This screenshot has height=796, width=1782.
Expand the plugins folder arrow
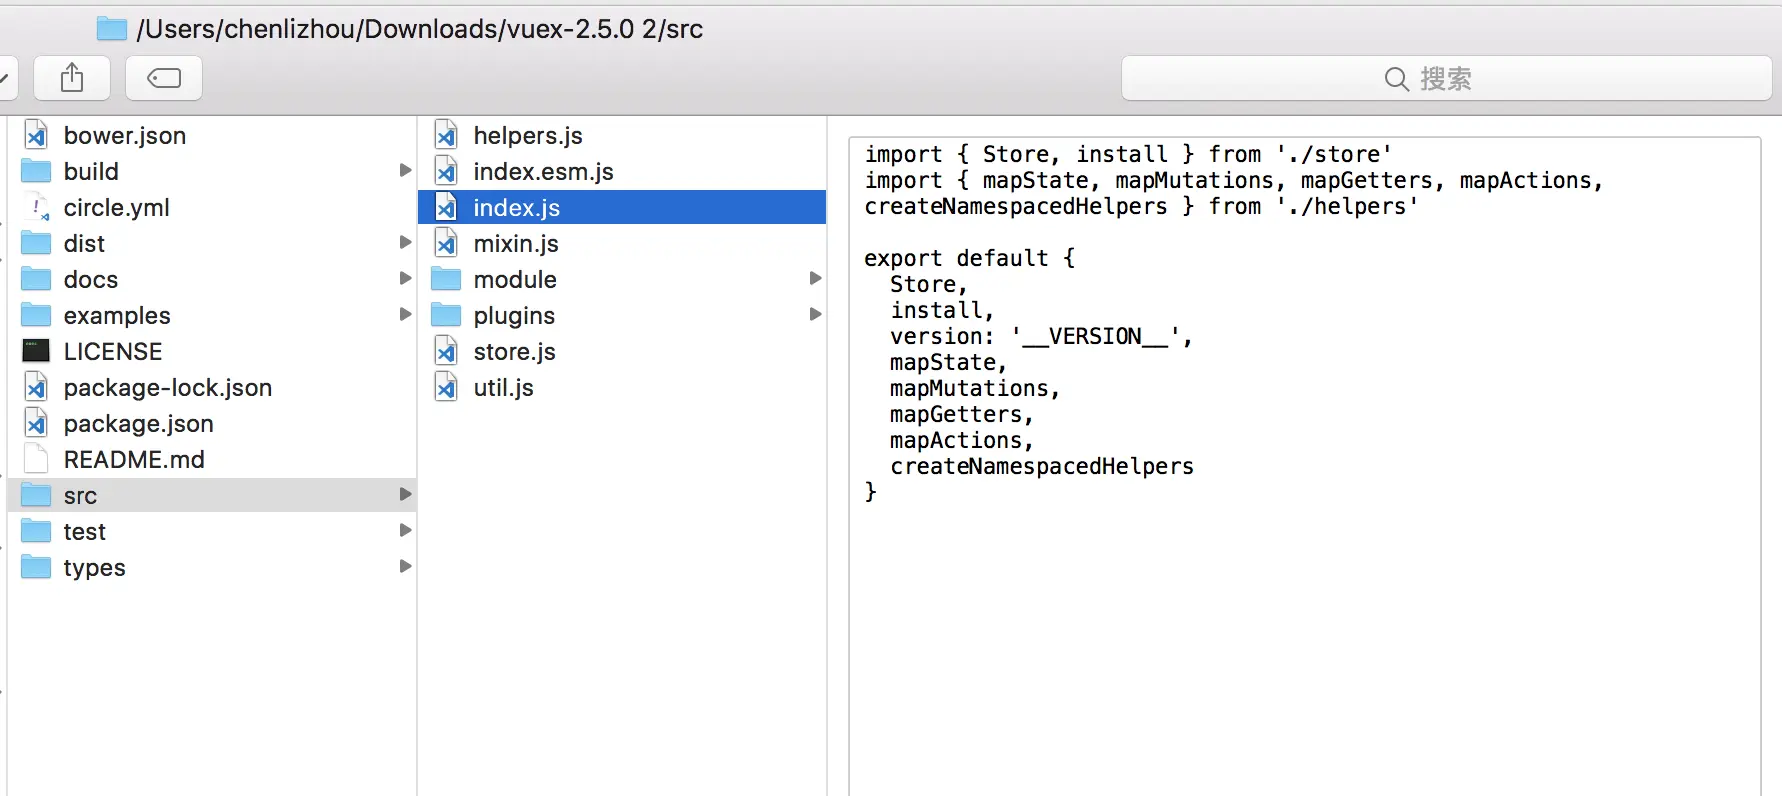pos(815,314)
